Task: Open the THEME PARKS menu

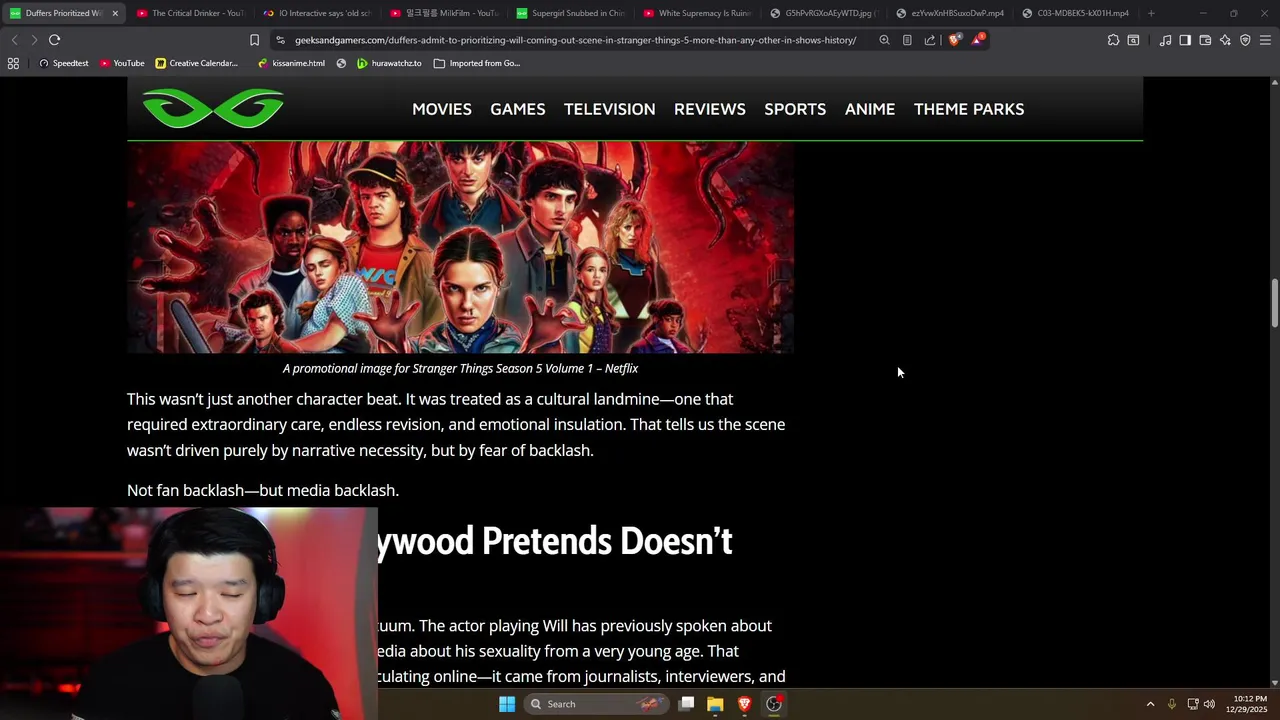Action: [x=969, y=109]
